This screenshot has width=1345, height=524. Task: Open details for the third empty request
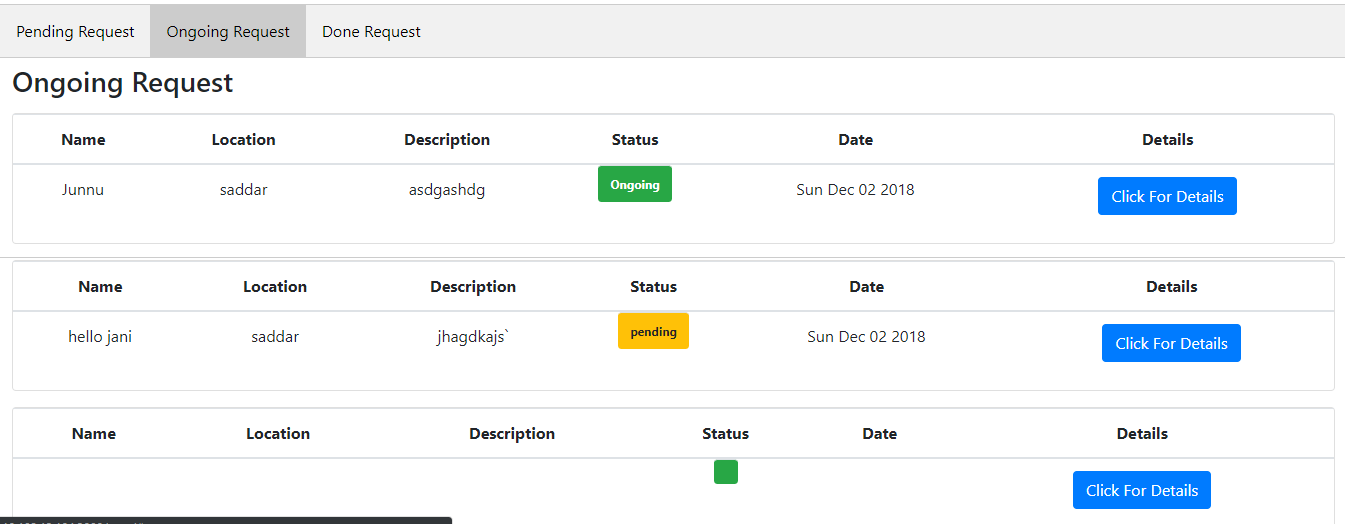click(x=1142, y=490)
